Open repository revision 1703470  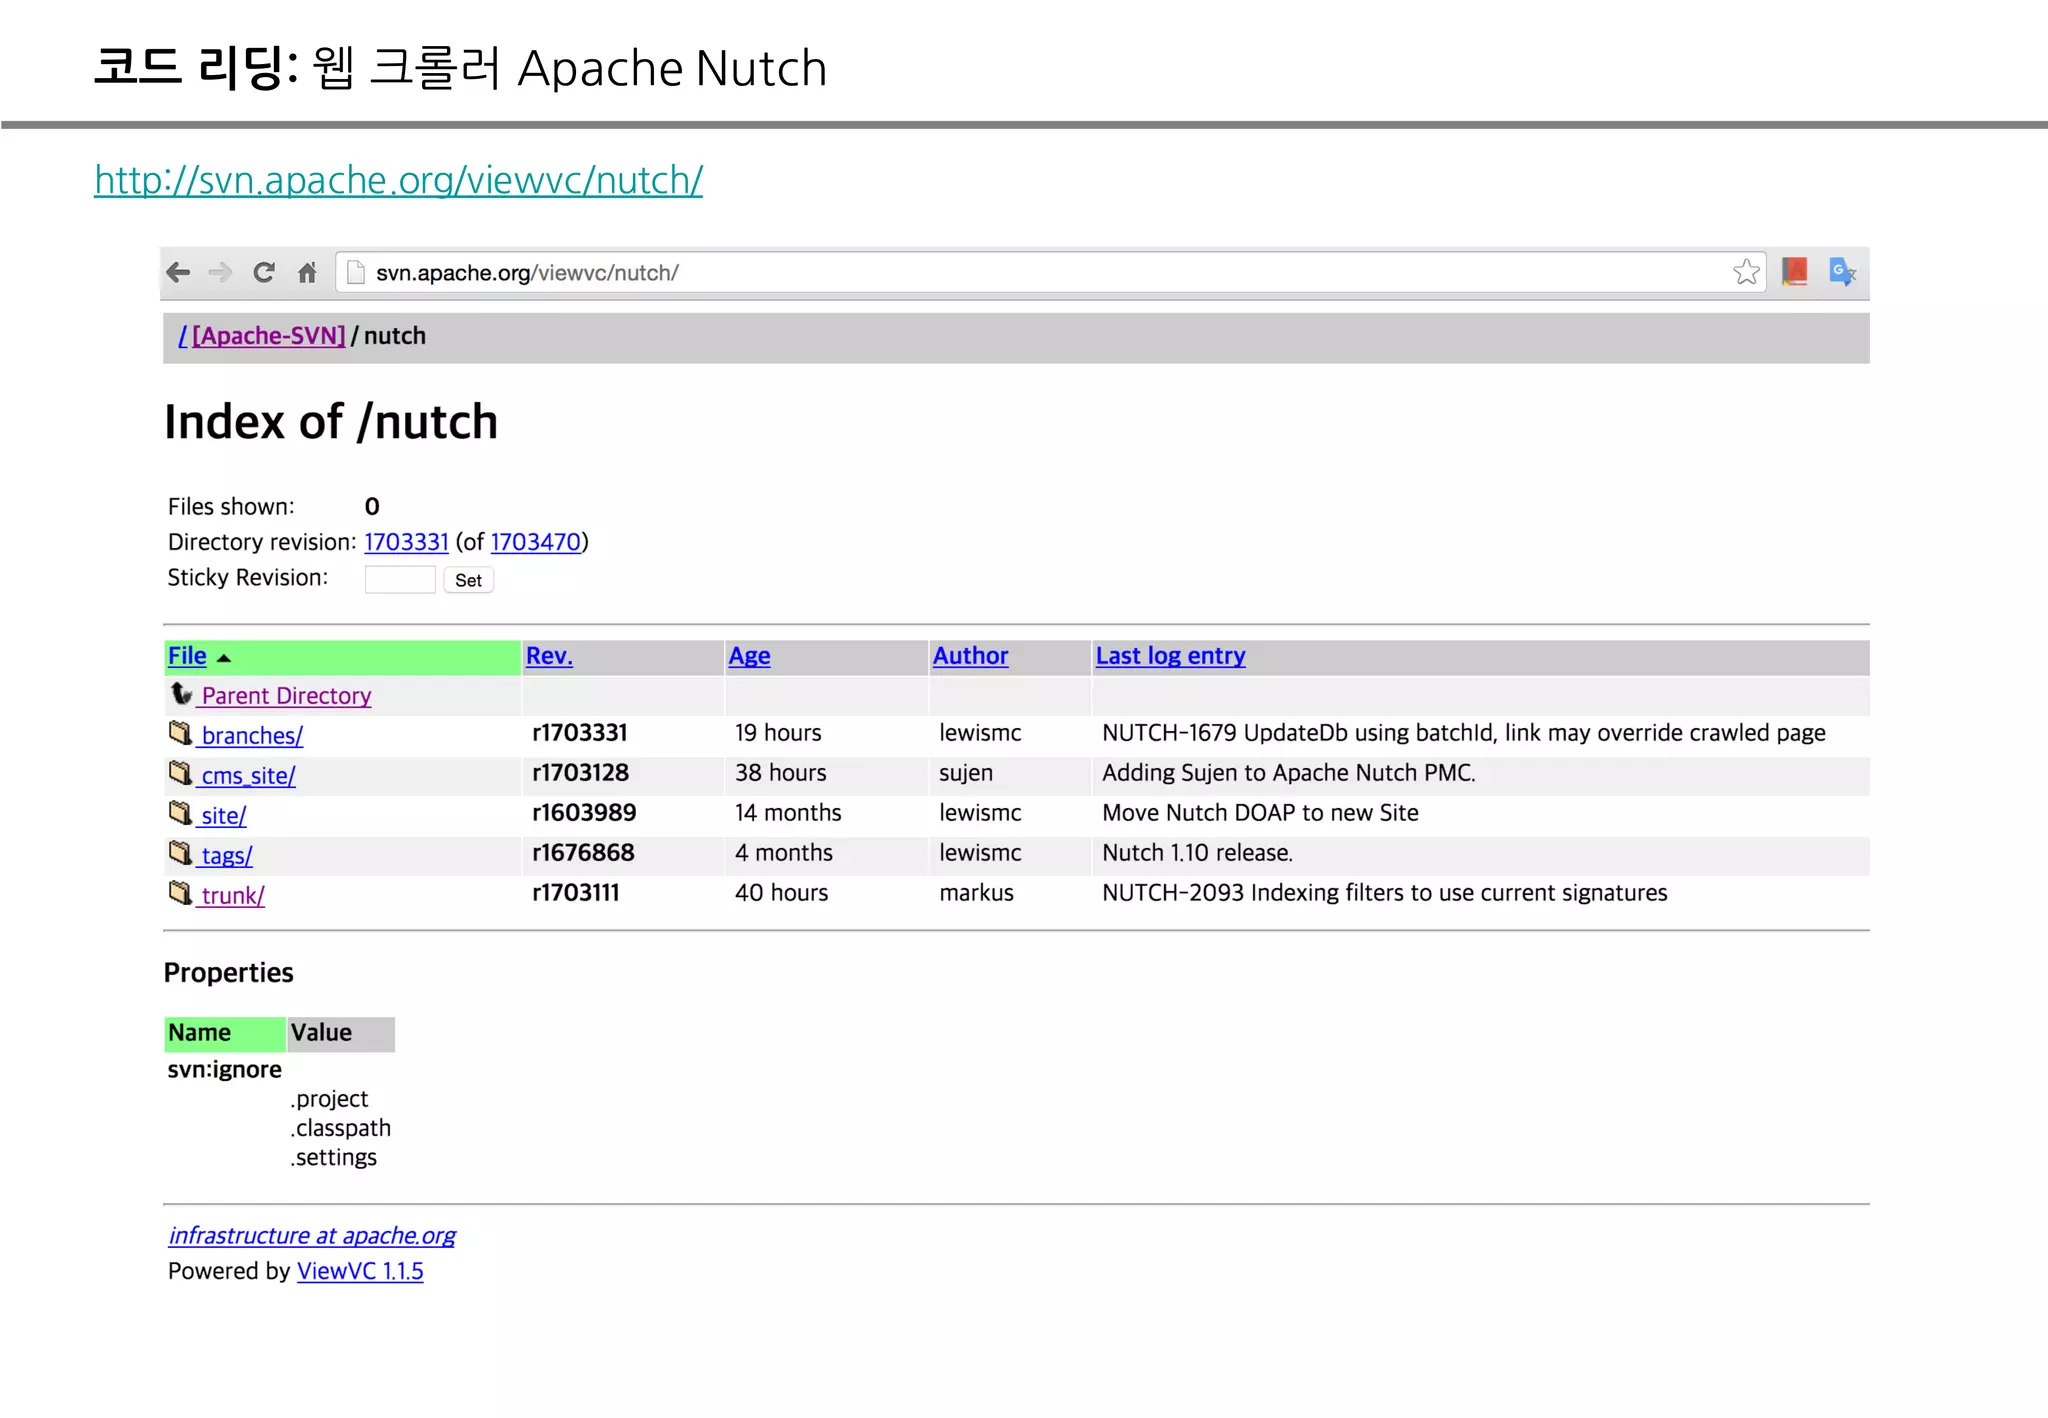click(535, 542)
